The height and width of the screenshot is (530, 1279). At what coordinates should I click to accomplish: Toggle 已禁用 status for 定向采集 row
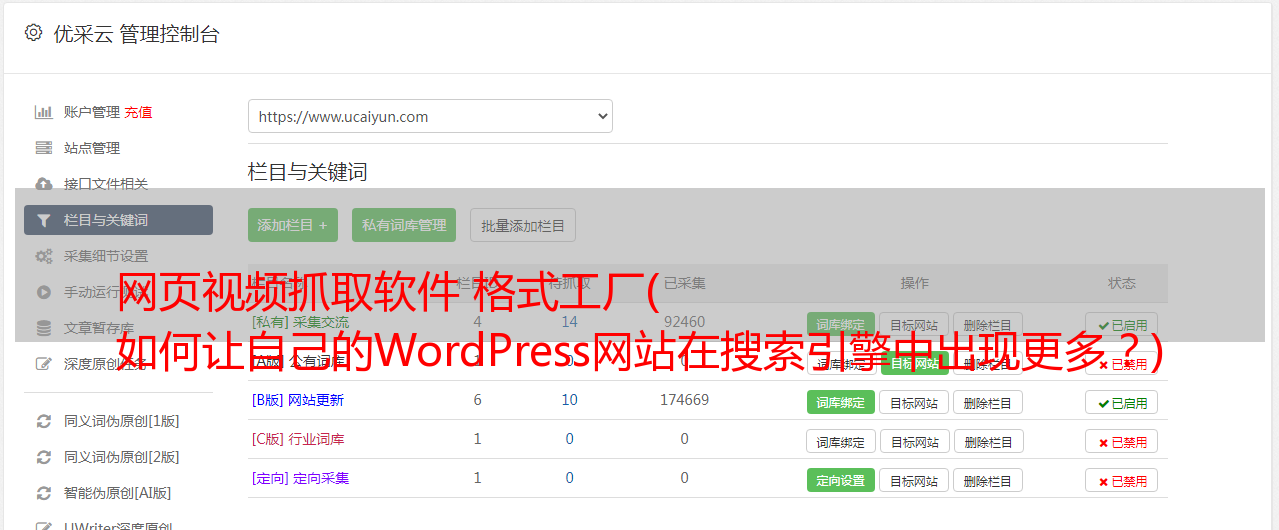[1122, 480]
